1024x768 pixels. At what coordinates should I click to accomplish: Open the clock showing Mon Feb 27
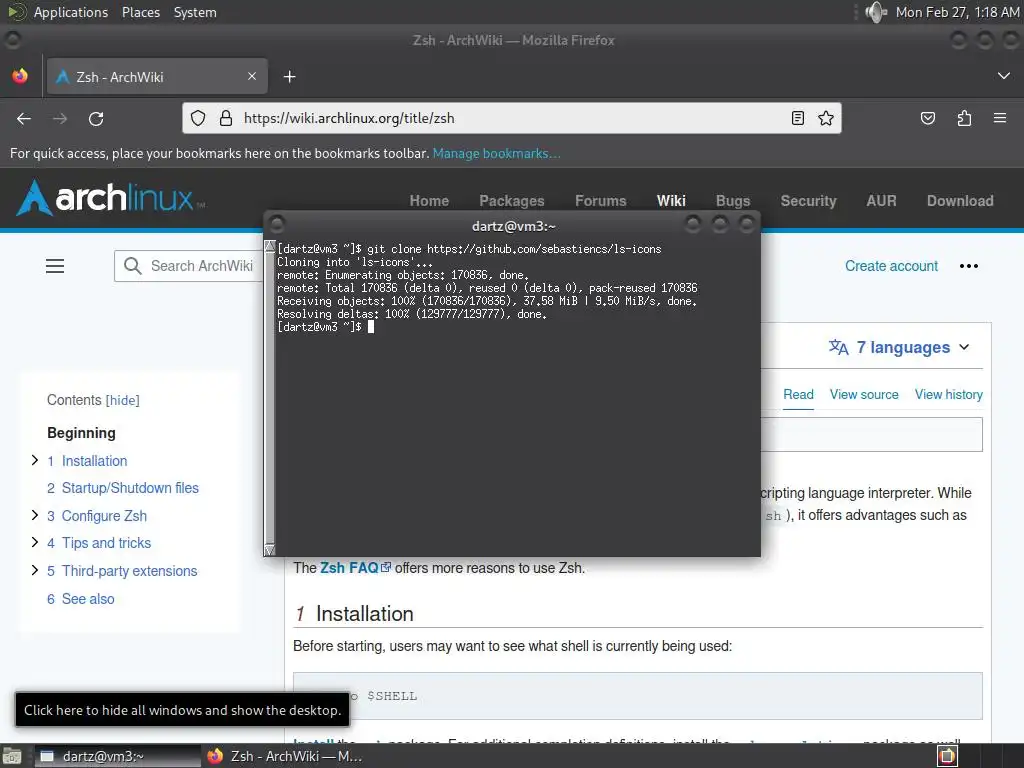(957, 12)
